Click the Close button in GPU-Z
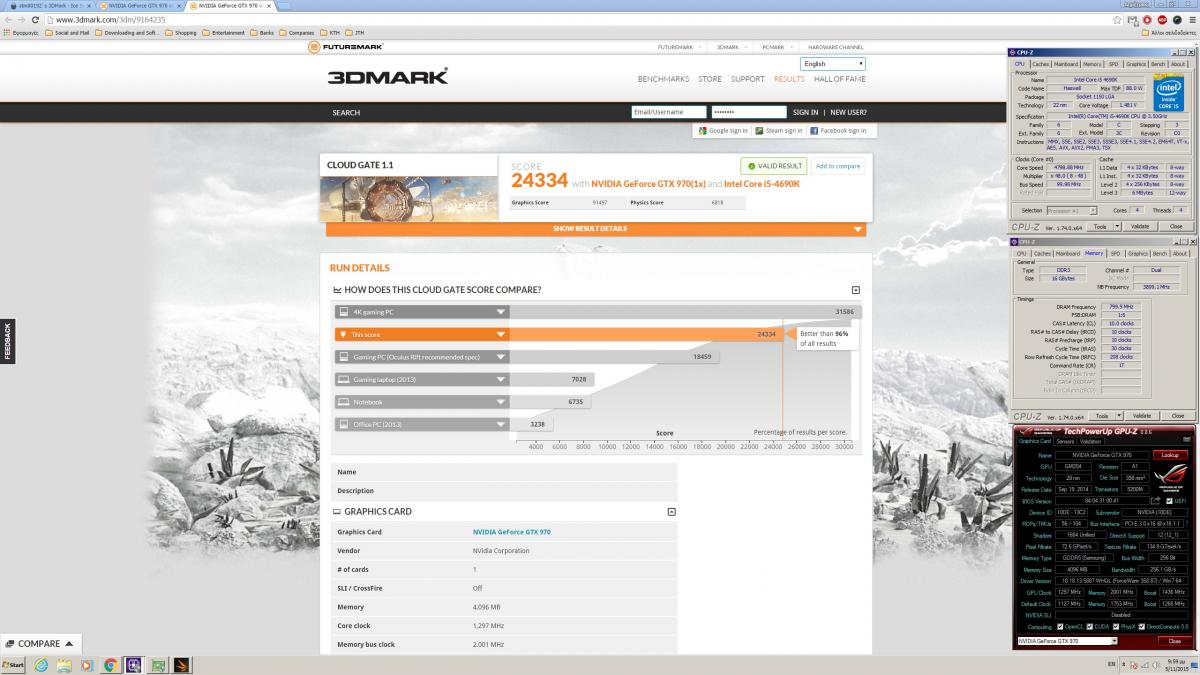 1175,641
